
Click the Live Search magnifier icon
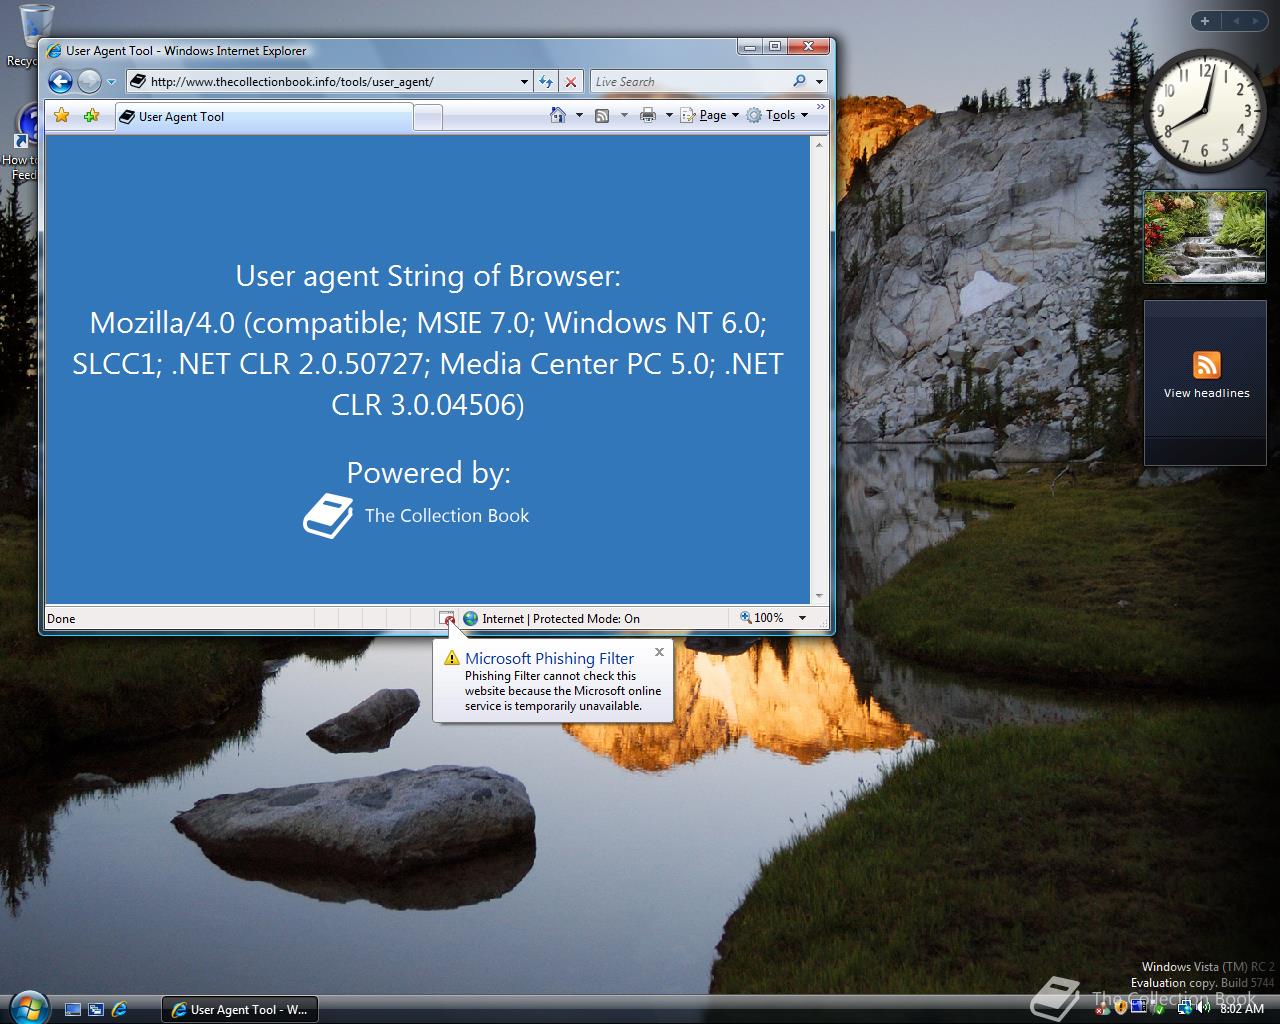[799, 81]
